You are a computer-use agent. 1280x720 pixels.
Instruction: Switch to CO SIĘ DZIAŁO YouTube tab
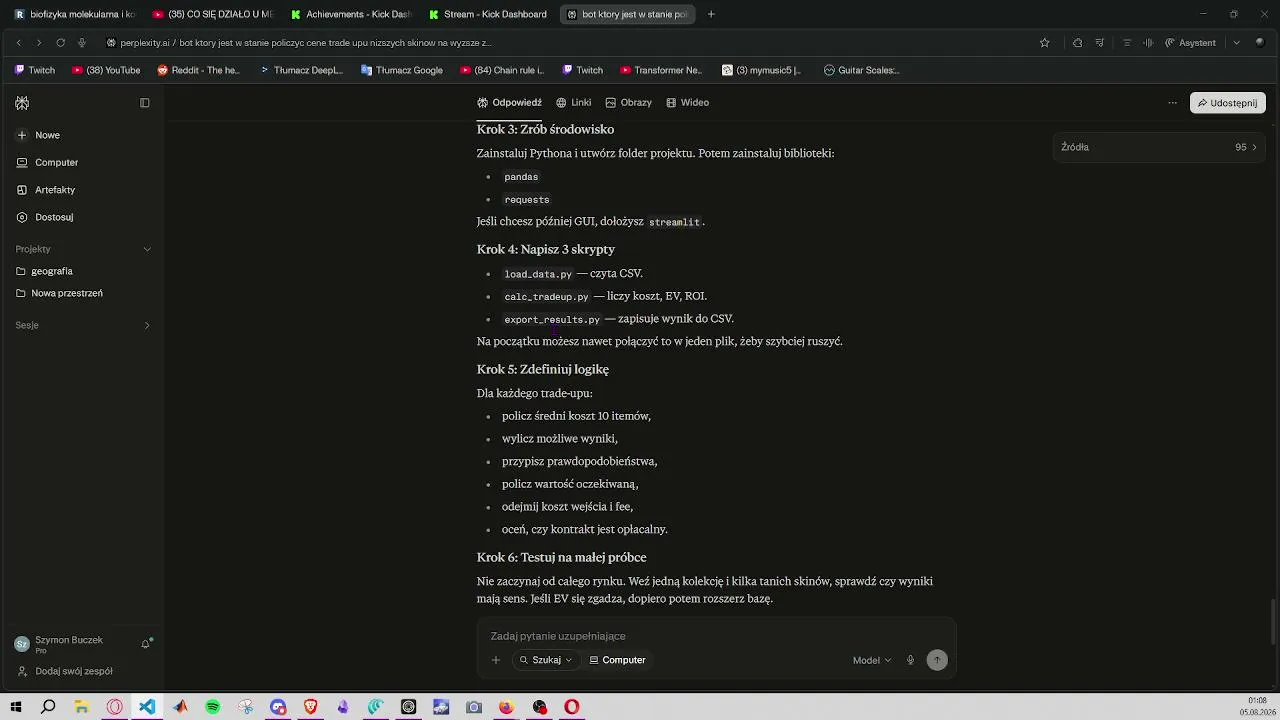[x=213, y=14]
